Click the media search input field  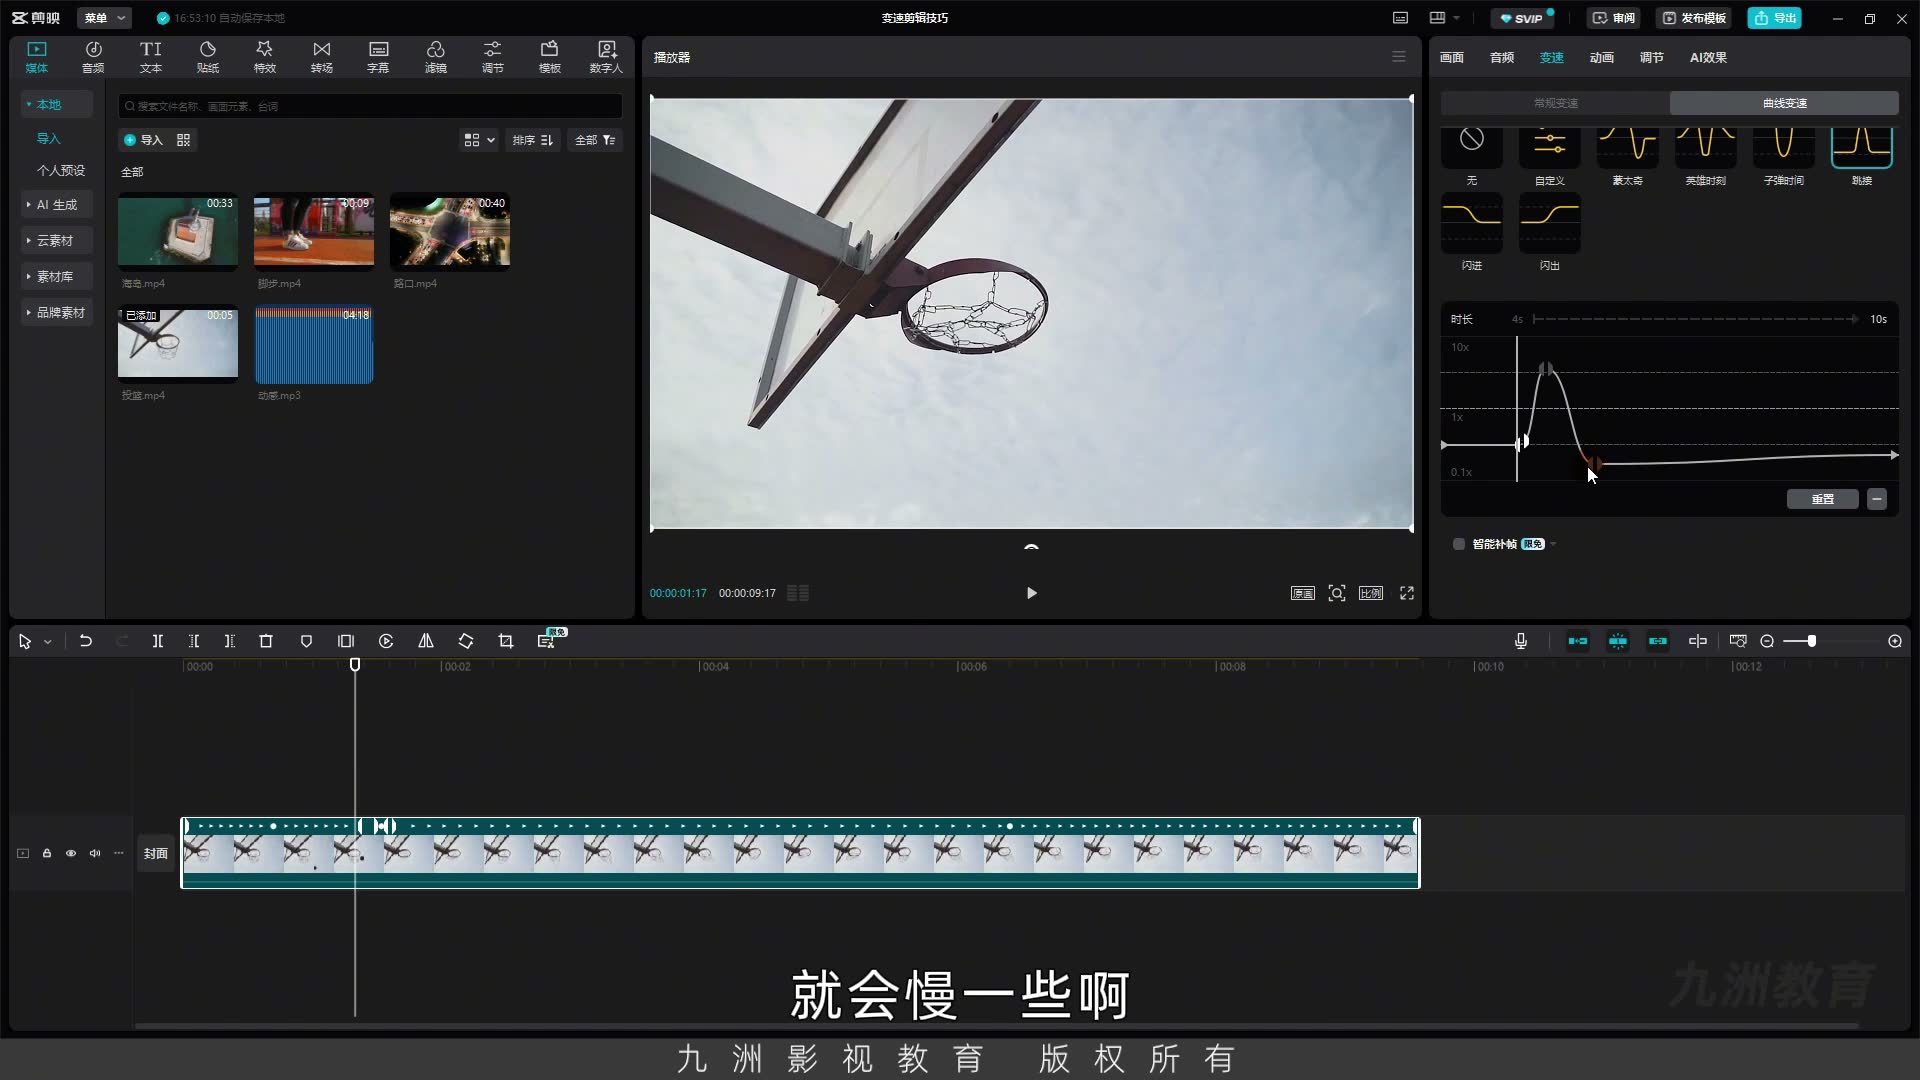[x=370, y=106]
